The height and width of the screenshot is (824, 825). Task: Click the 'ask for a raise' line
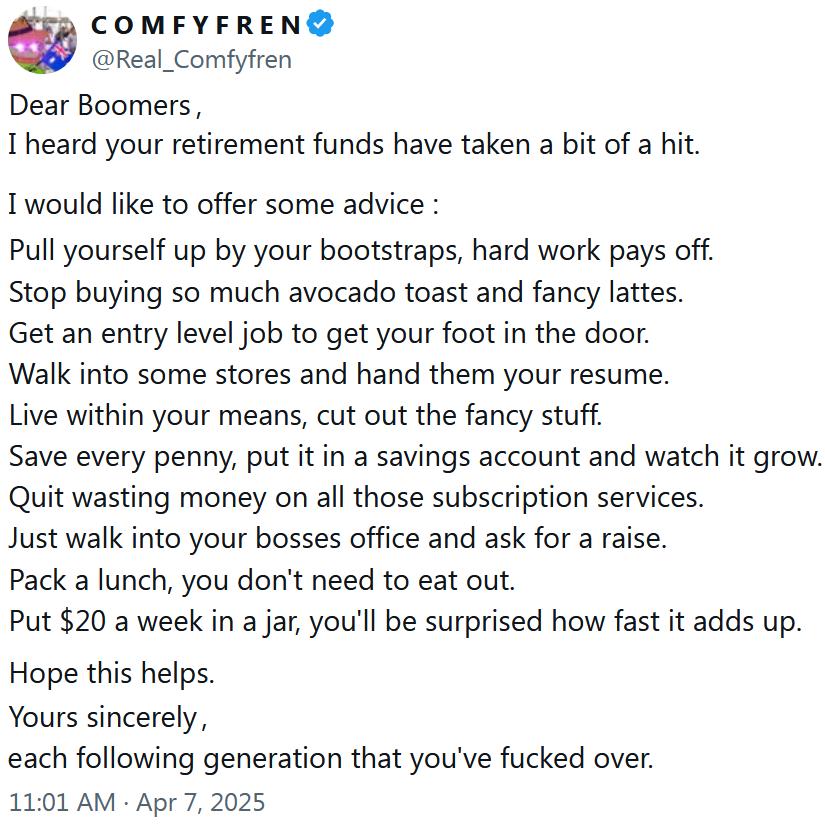coord(338,539)
